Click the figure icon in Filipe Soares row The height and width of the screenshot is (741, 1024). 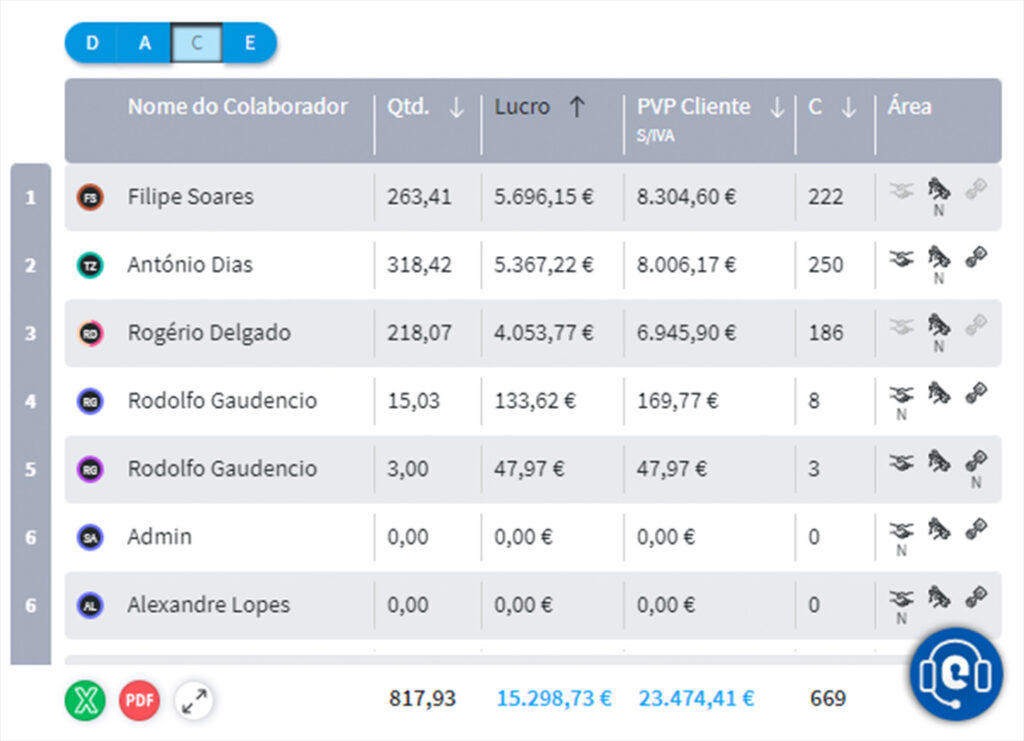(939, 192)
